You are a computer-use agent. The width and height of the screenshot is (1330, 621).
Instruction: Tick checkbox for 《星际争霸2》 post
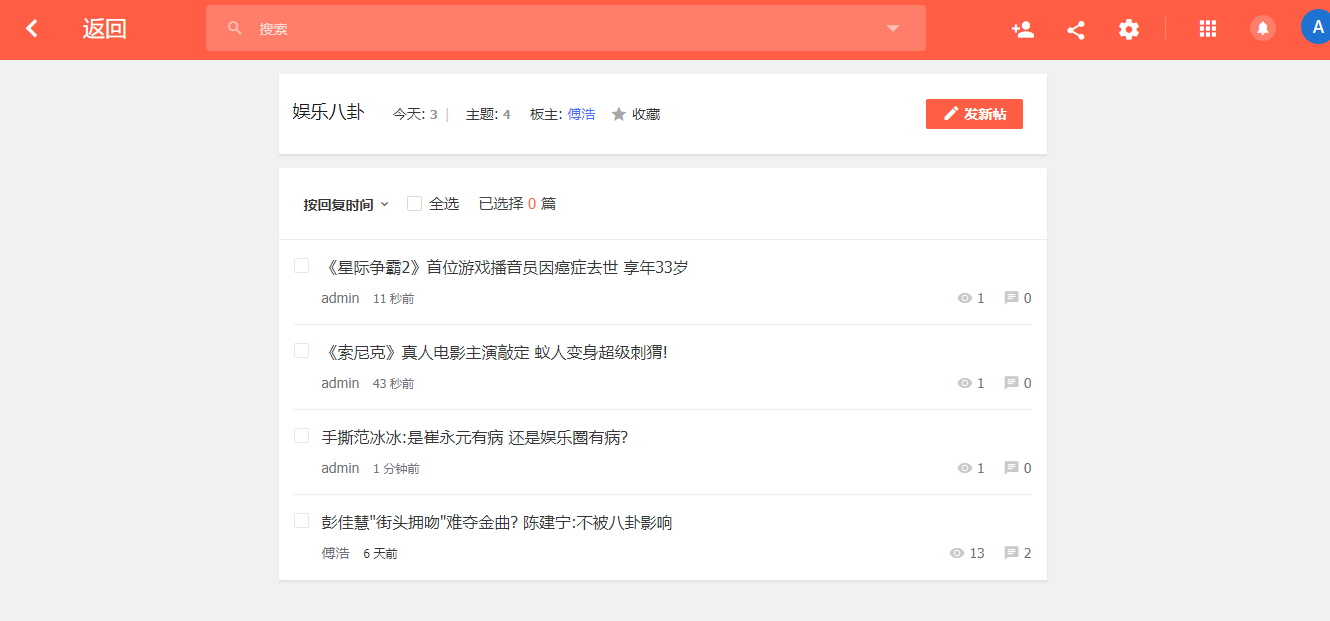[x=301, y=266]
